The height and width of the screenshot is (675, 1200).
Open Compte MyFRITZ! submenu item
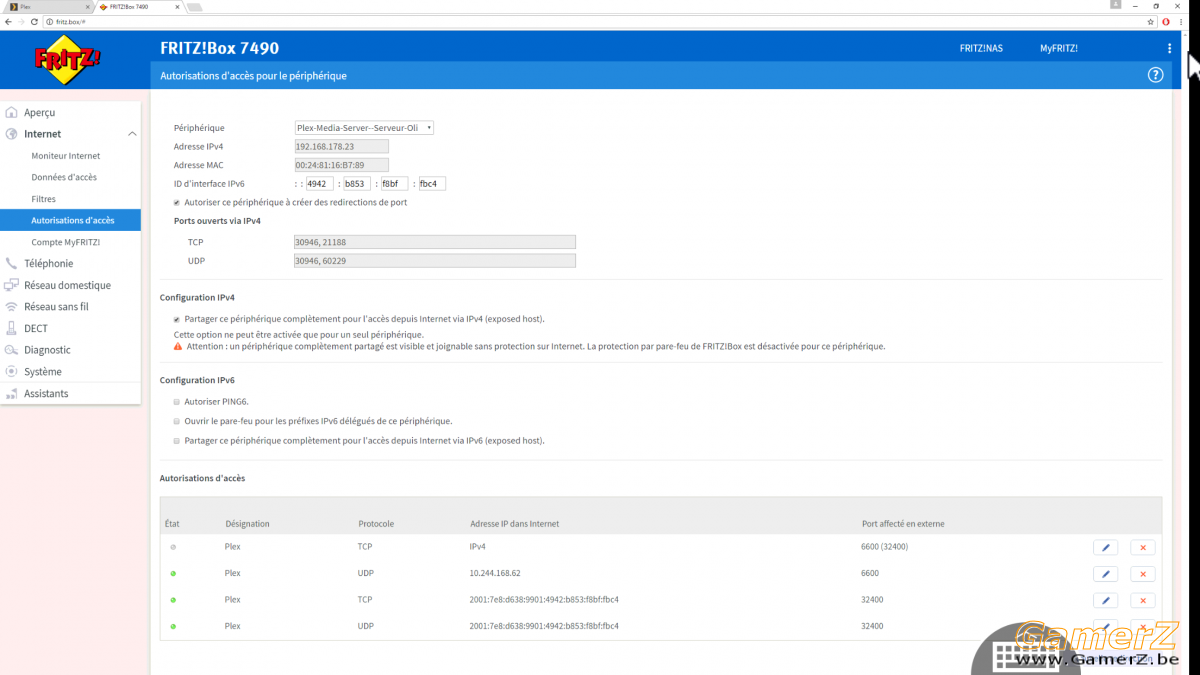pos(66,242)
